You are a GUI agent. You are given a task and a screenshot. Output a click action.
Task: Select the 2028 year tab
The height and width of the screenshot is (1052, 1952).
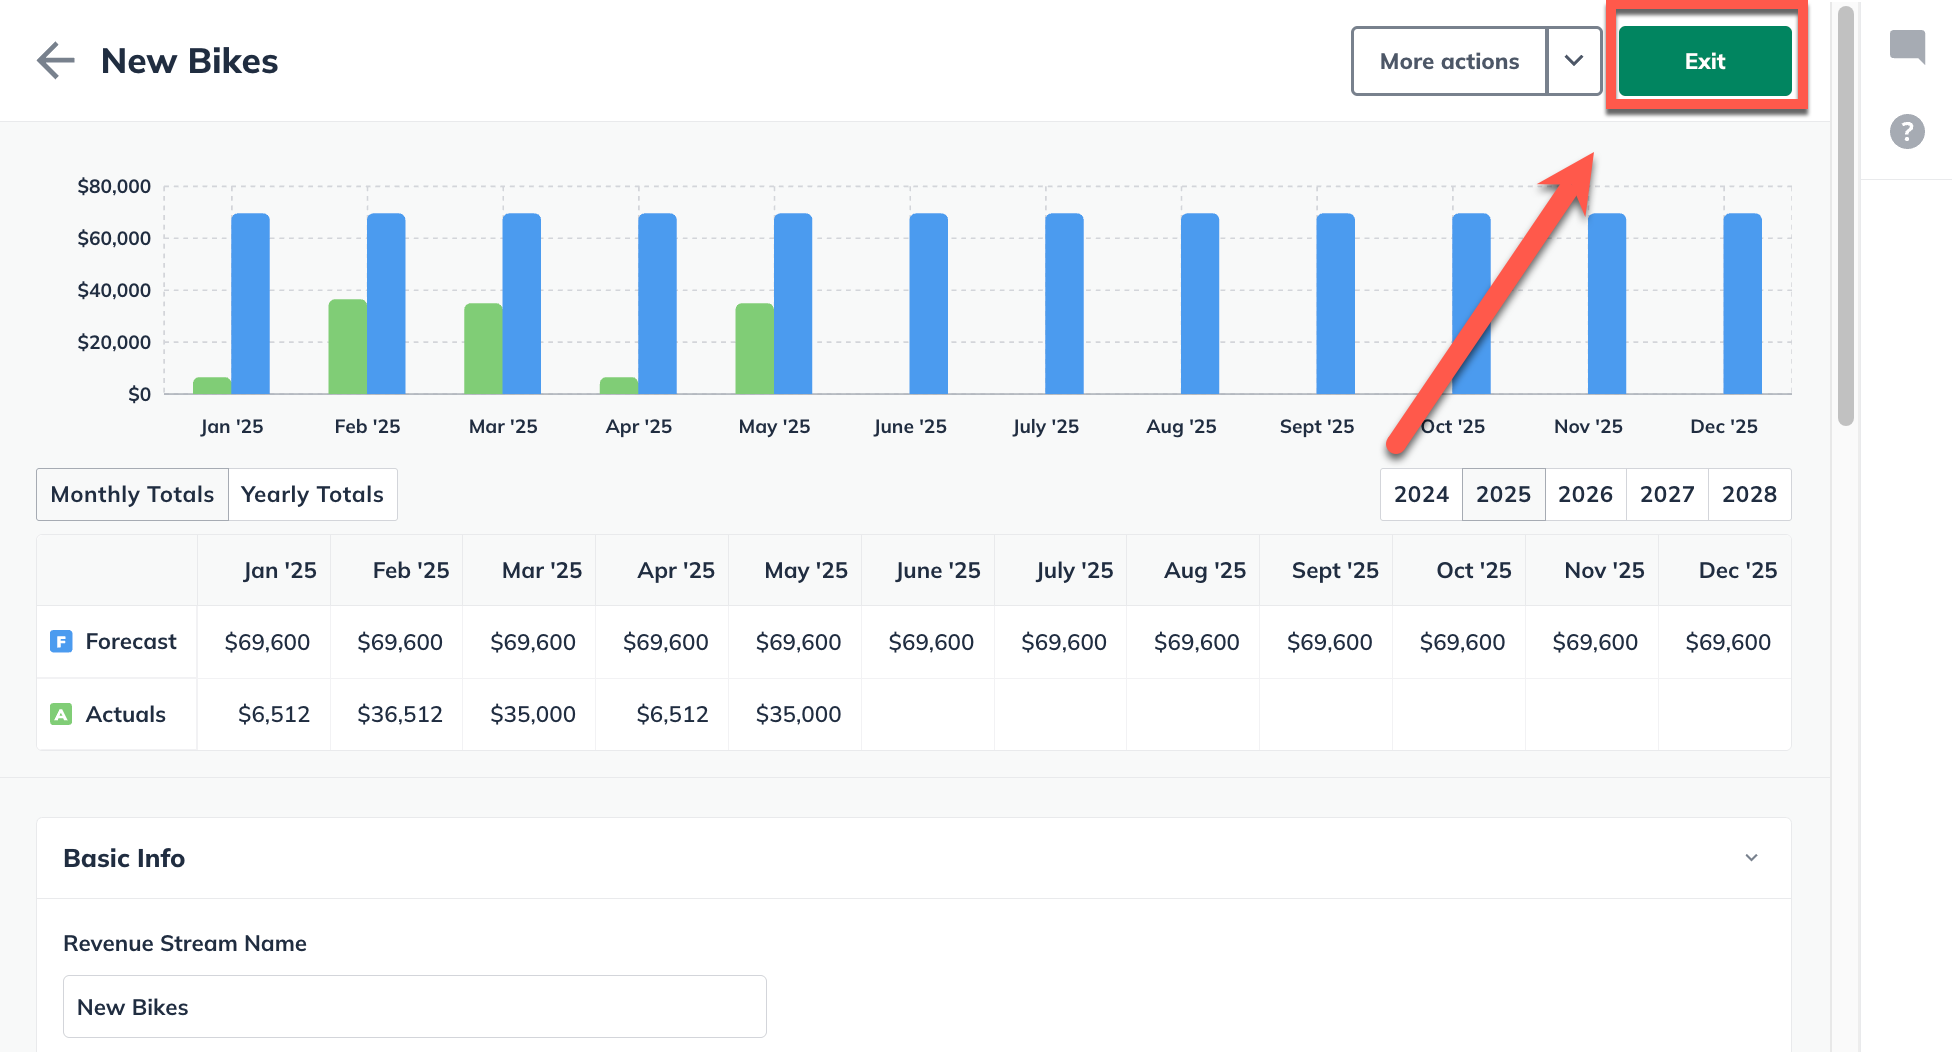1749,494
